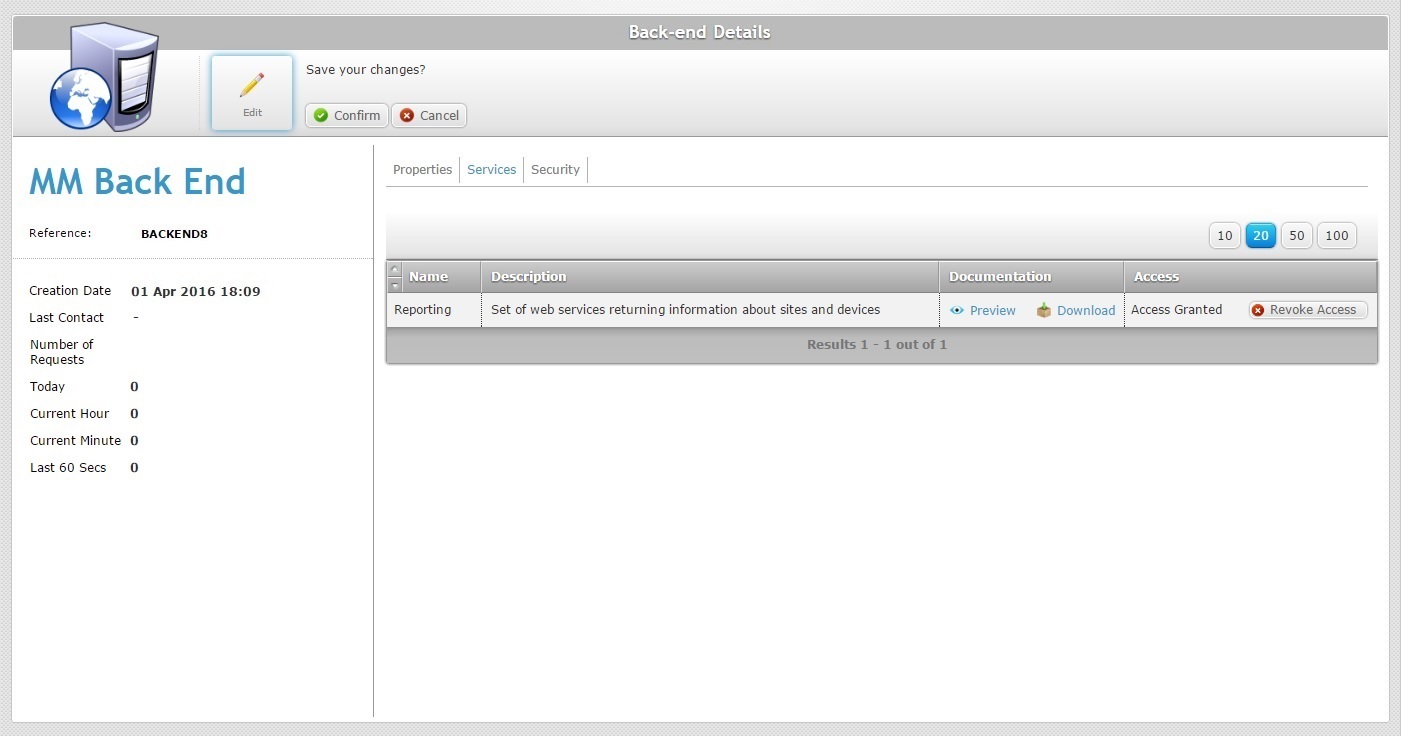
Task: Select the Reporting service name cell
Action: pyautogui.click(x=434, y=310)
